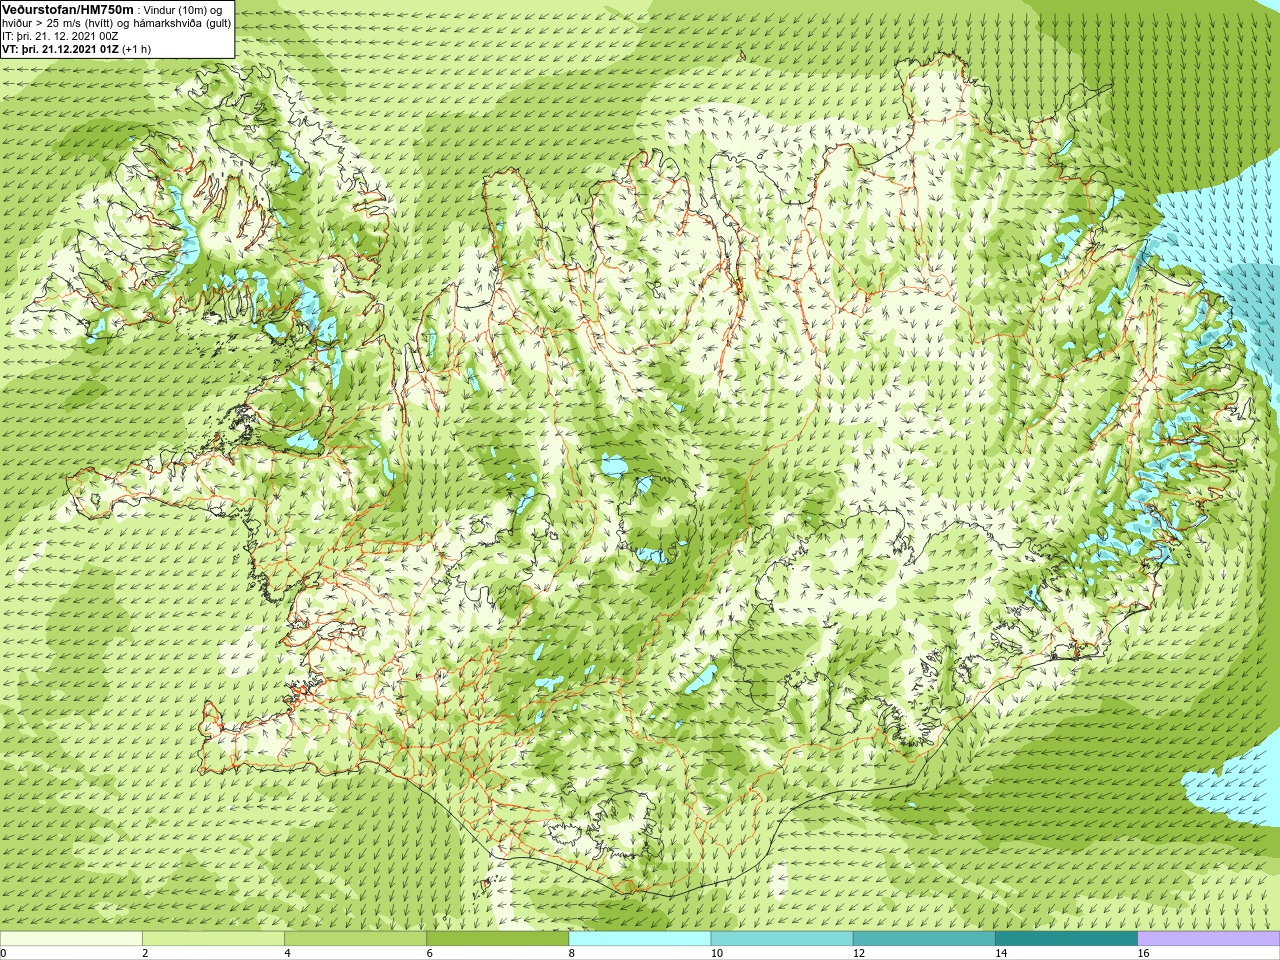Click the '6' scale label
The height and width of the screenshot is (960, 1280).
pos(429,953)
